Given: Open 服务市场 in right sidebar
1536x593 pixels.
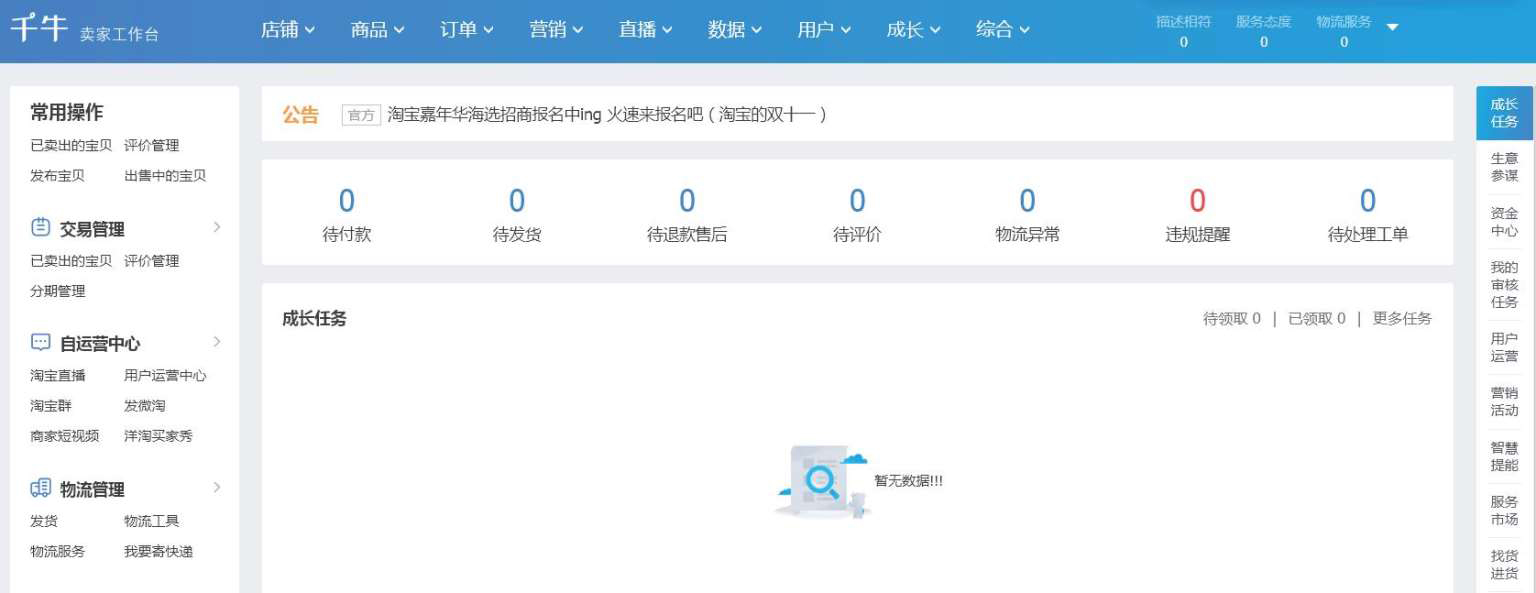Looking at the screenshot, I should [1504, 511].
